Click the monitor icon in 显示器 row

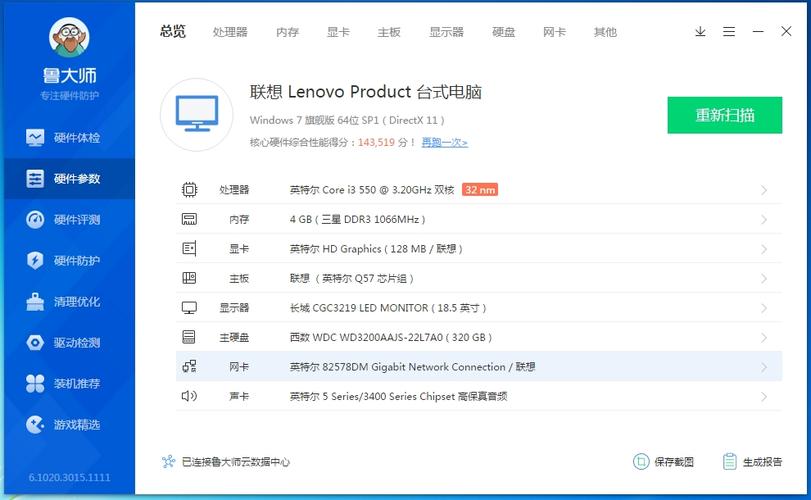click(189, 308)
